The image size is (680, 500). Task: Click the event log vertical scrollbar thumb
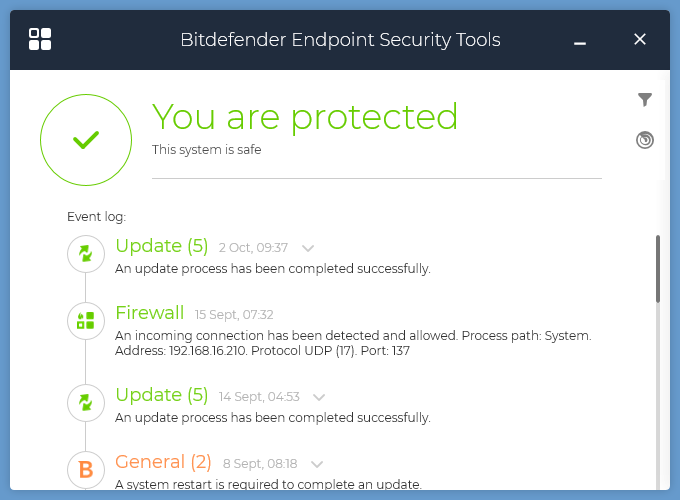point(657,268)
